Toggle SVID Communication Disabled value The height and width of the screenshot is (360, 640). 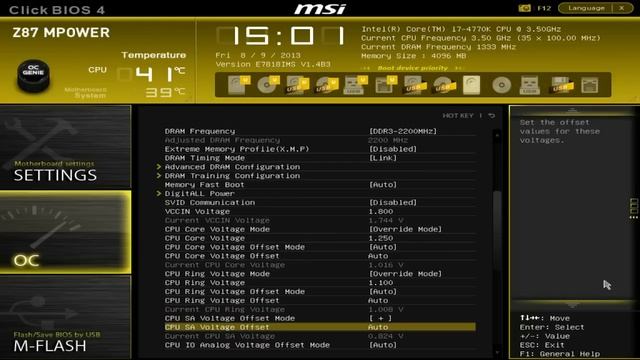(x=393, y=202)
